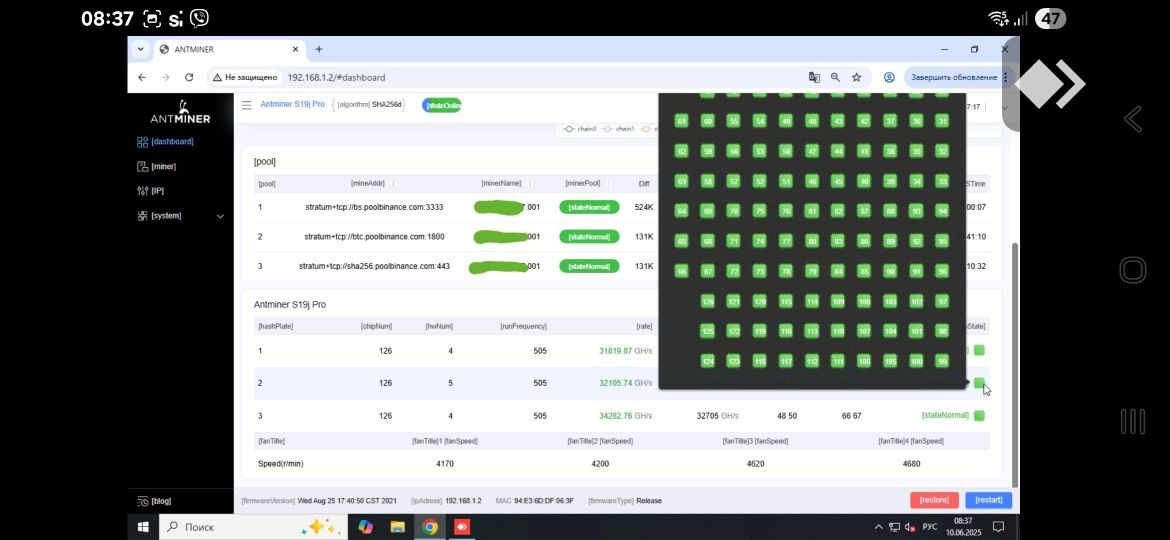The height and width of the screenshot is (540, 1170).
Task: Click the hash plate 2 state square icon
Action: point(979,383)
